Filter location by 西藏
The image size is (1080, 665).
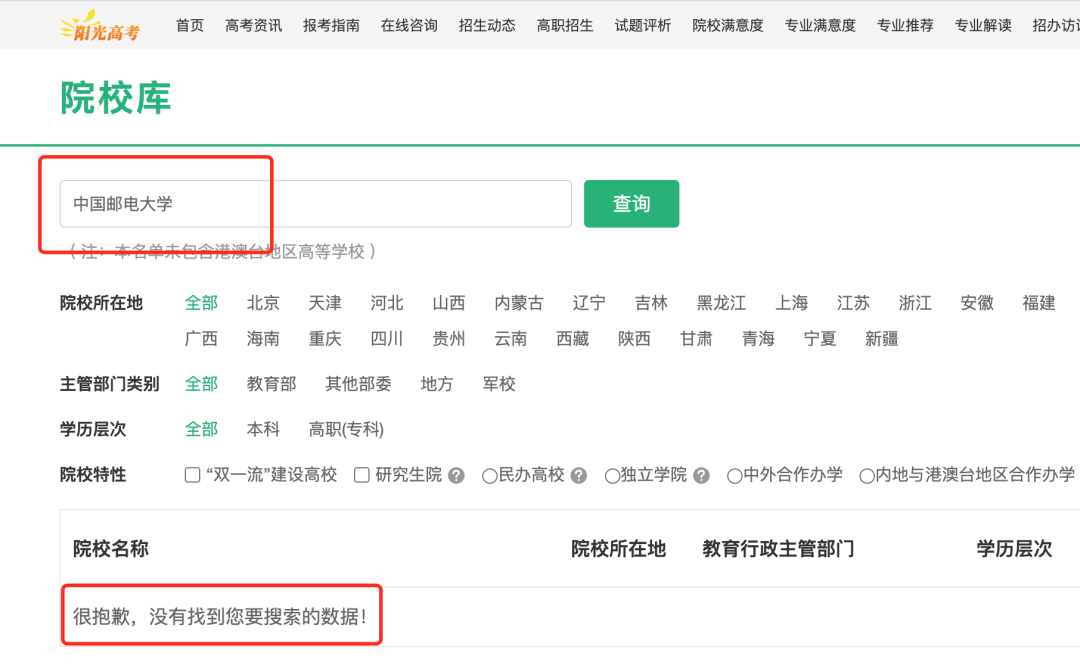coord(573,339)
